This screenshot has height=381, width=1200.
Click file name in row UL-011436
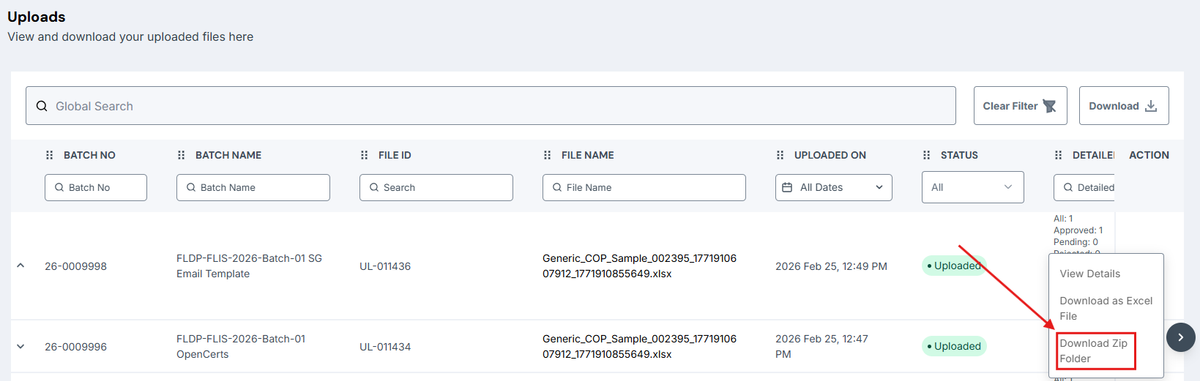tap(641, 266)
